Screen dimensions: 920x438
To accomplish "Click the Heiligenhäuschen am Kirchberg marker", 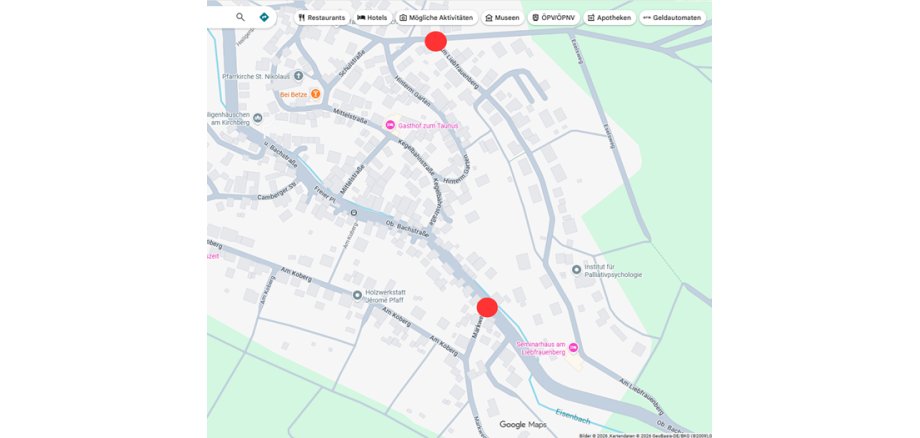I will pos(258,118).
